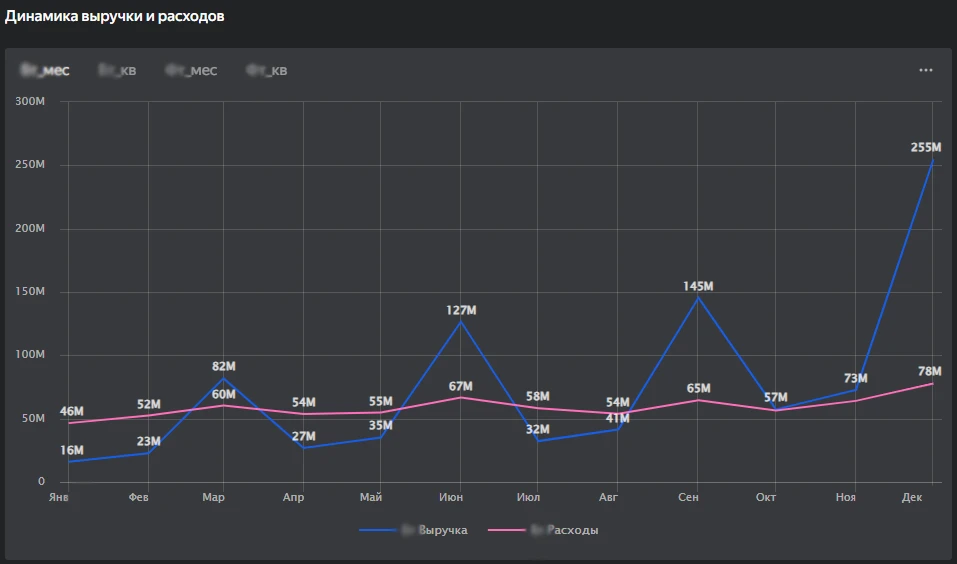
Task: Select the 145M data point in September
Action: [698, 298]
